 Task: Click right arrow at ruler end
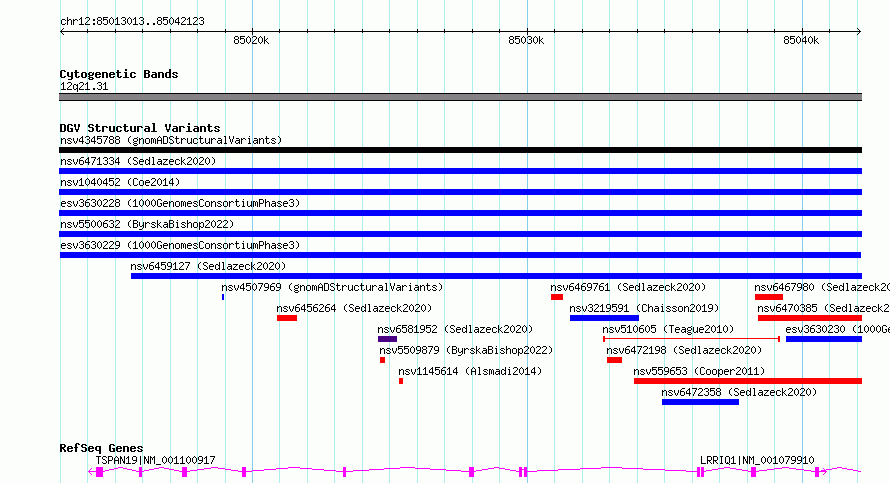[x=859, y=32]
